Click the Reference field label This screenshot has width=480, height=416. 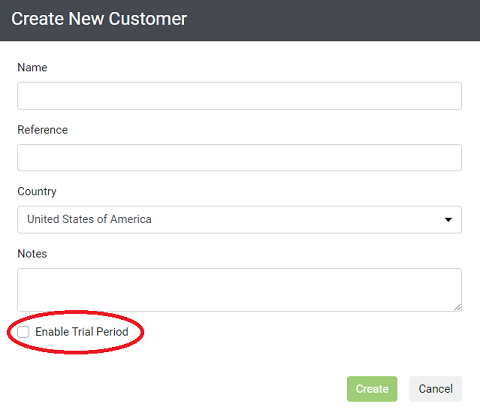coord(42,130)
